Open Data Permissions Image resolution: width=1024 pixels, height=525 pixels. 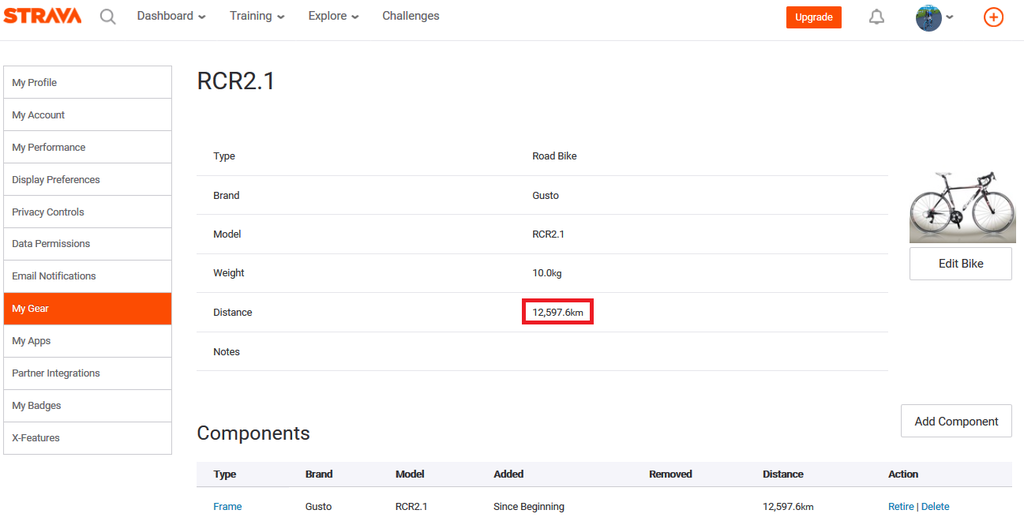[x=88, y=244]
